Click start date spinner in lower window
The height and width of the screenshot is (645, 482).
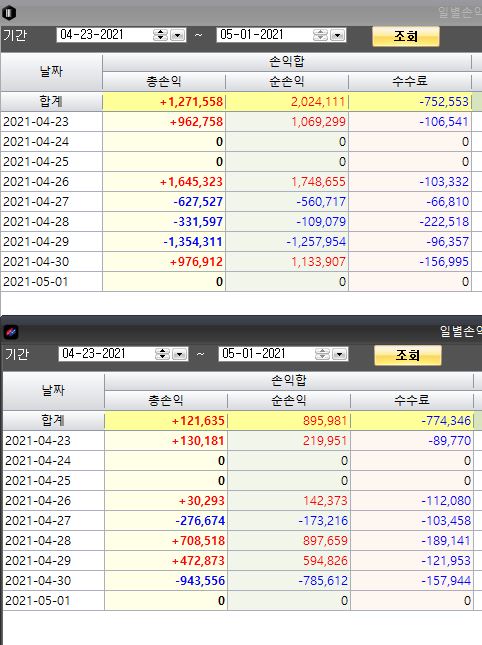coord(162,354)
